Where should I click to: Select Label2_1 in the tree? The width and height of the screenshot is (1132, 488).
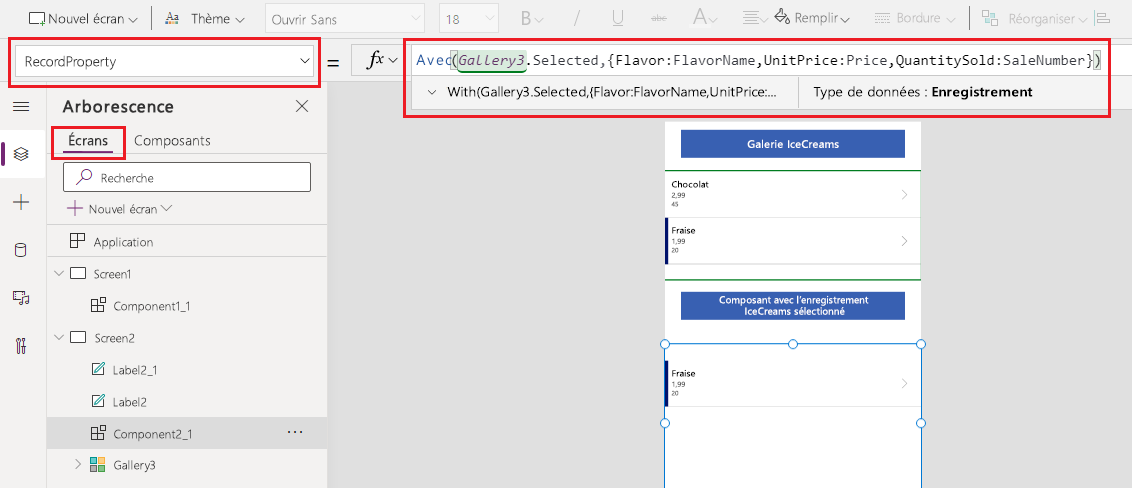pos(135,370)
